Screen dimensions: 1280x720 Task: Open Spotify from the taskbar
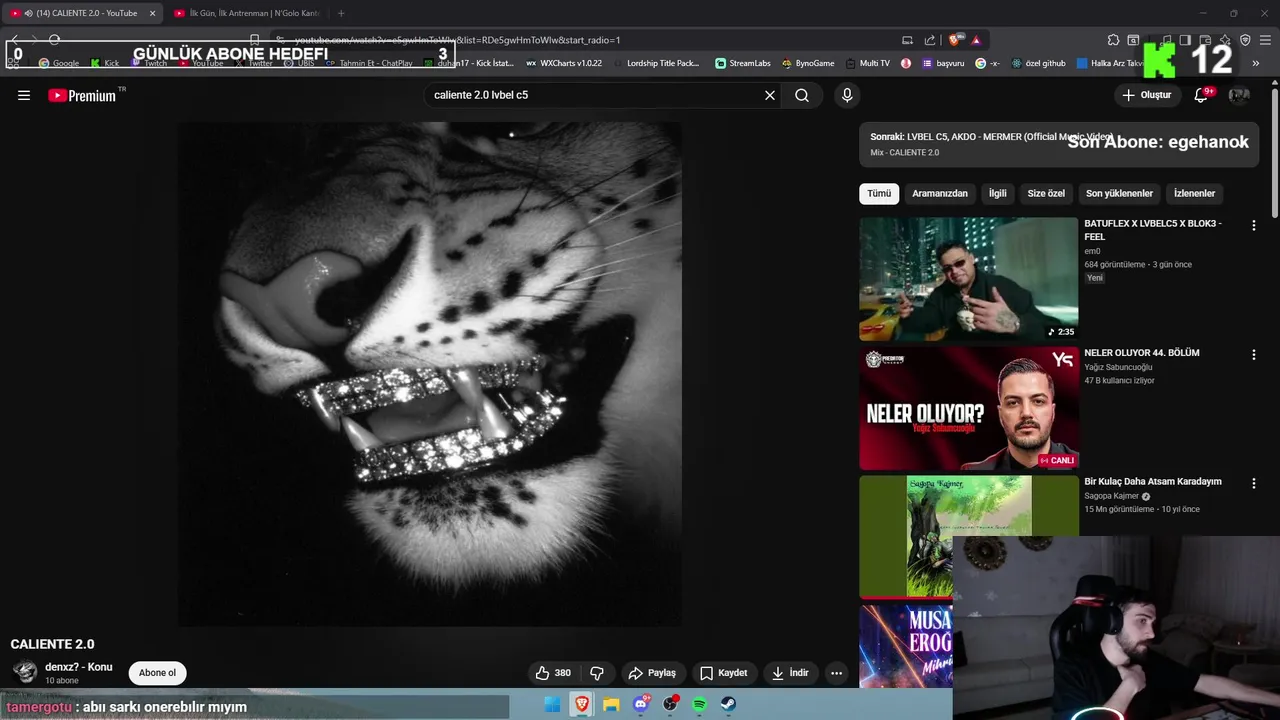[x=699, y=705]
